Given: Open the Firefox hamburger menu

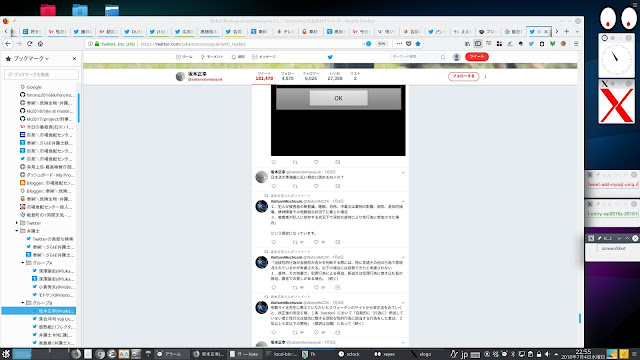Looking at the screenshot, I should (x=576, y=44).
